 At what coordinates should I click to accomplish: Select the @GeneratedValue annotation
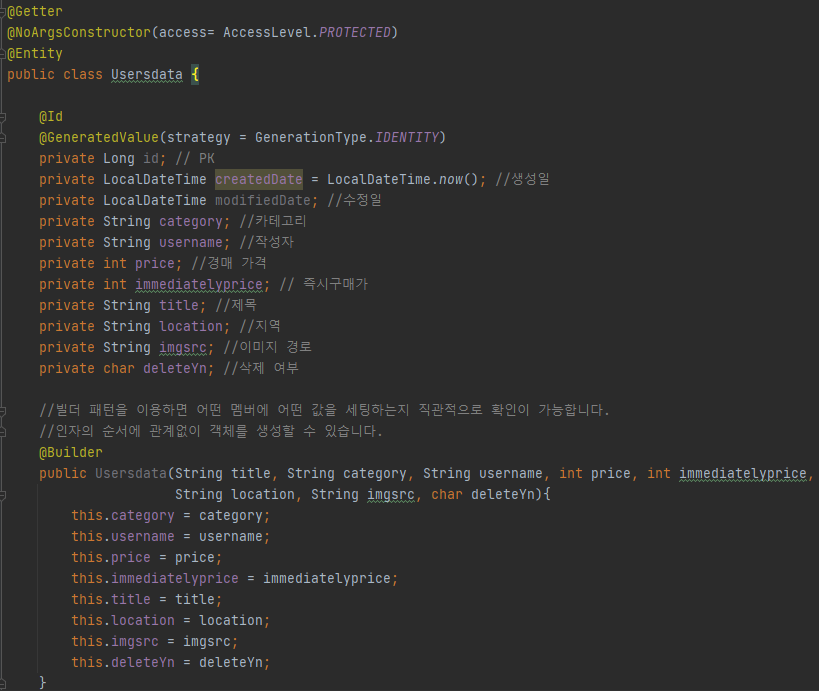coord(99,137)
